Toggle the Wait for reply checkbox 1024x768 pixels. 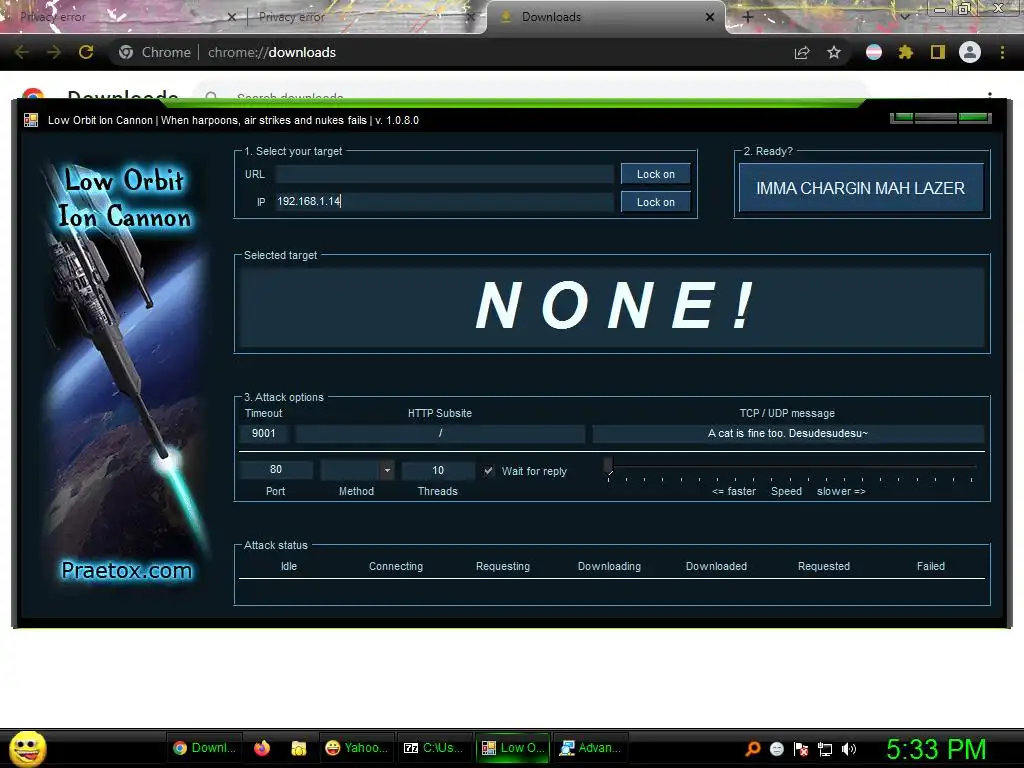(488, 471)
